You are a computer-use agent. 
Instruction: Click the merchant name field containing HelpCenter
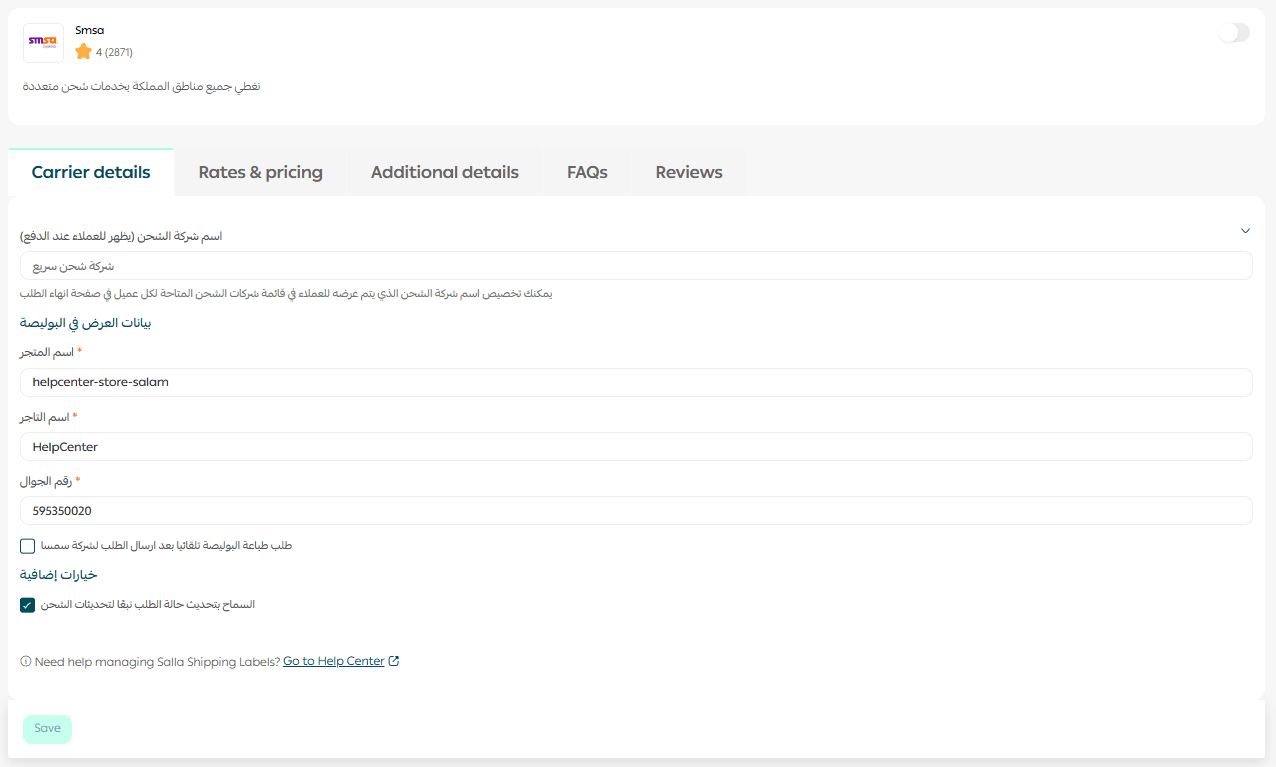(x=636, y=447)
